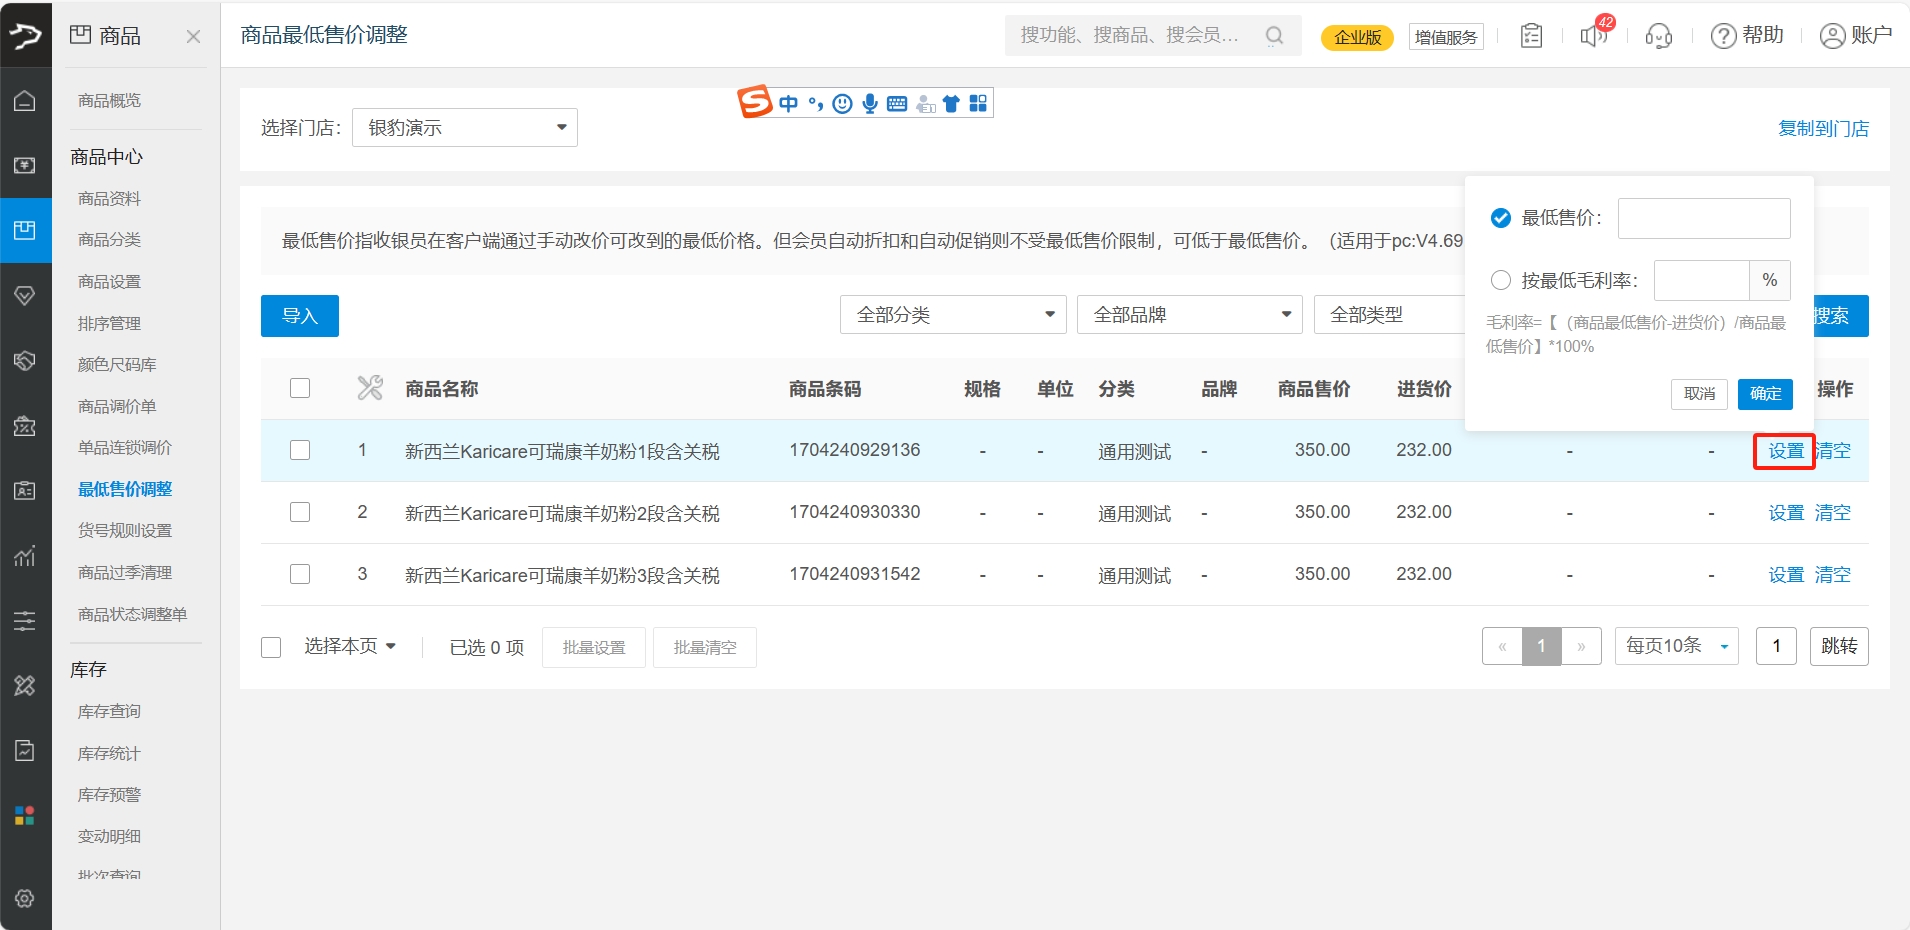The image size is (1910, 930).
Task: Open the Sogou toolbox grid icon
Action: (x=978, y=103)
